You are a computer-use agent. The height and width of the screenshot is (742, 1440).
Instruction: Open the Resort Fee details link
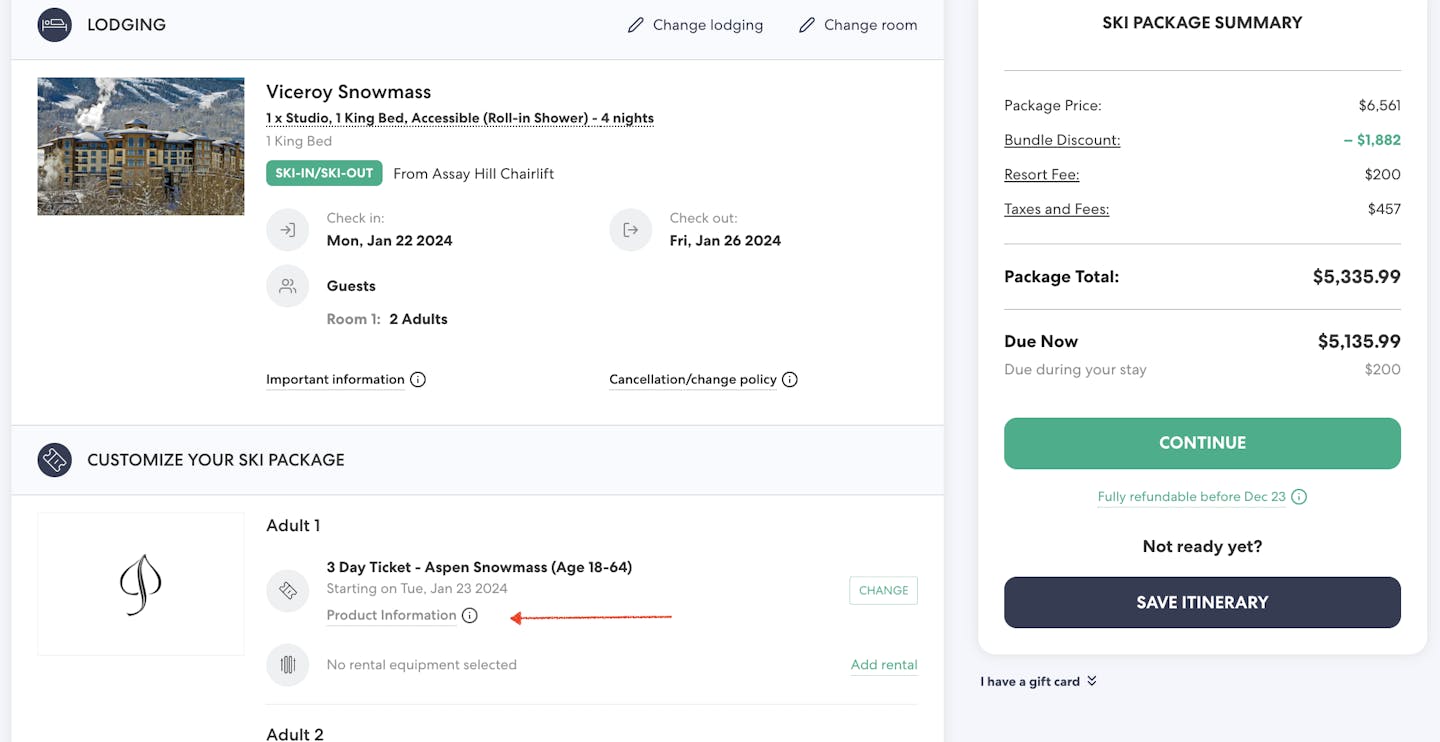(1041, 175)
